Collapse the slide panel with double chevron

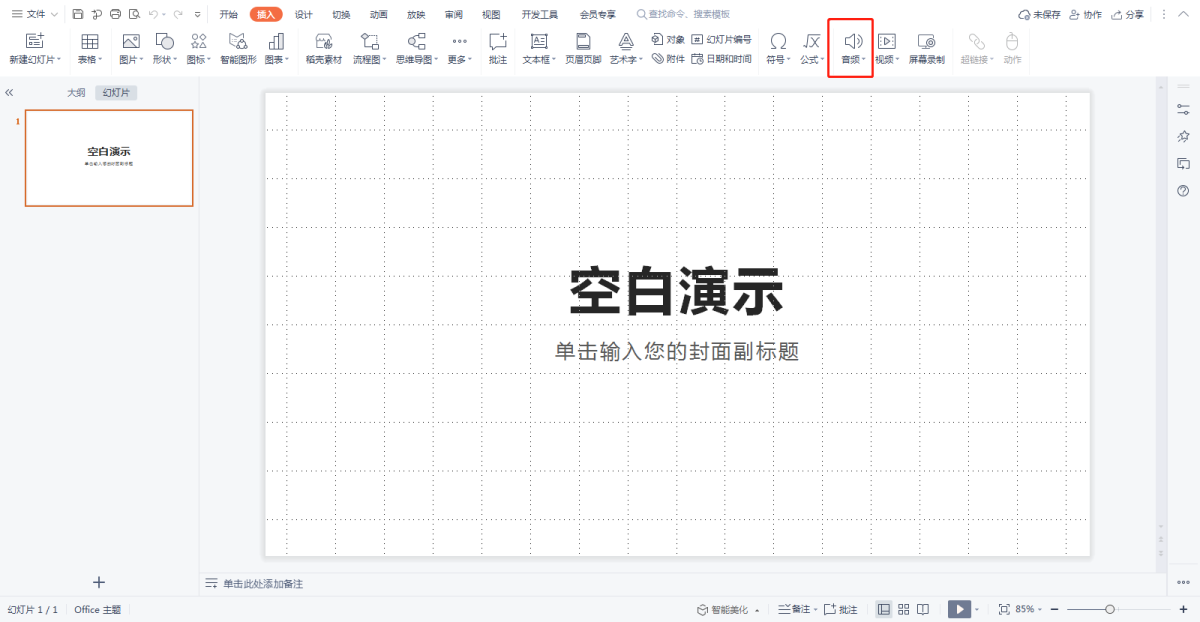click(9, 92)
